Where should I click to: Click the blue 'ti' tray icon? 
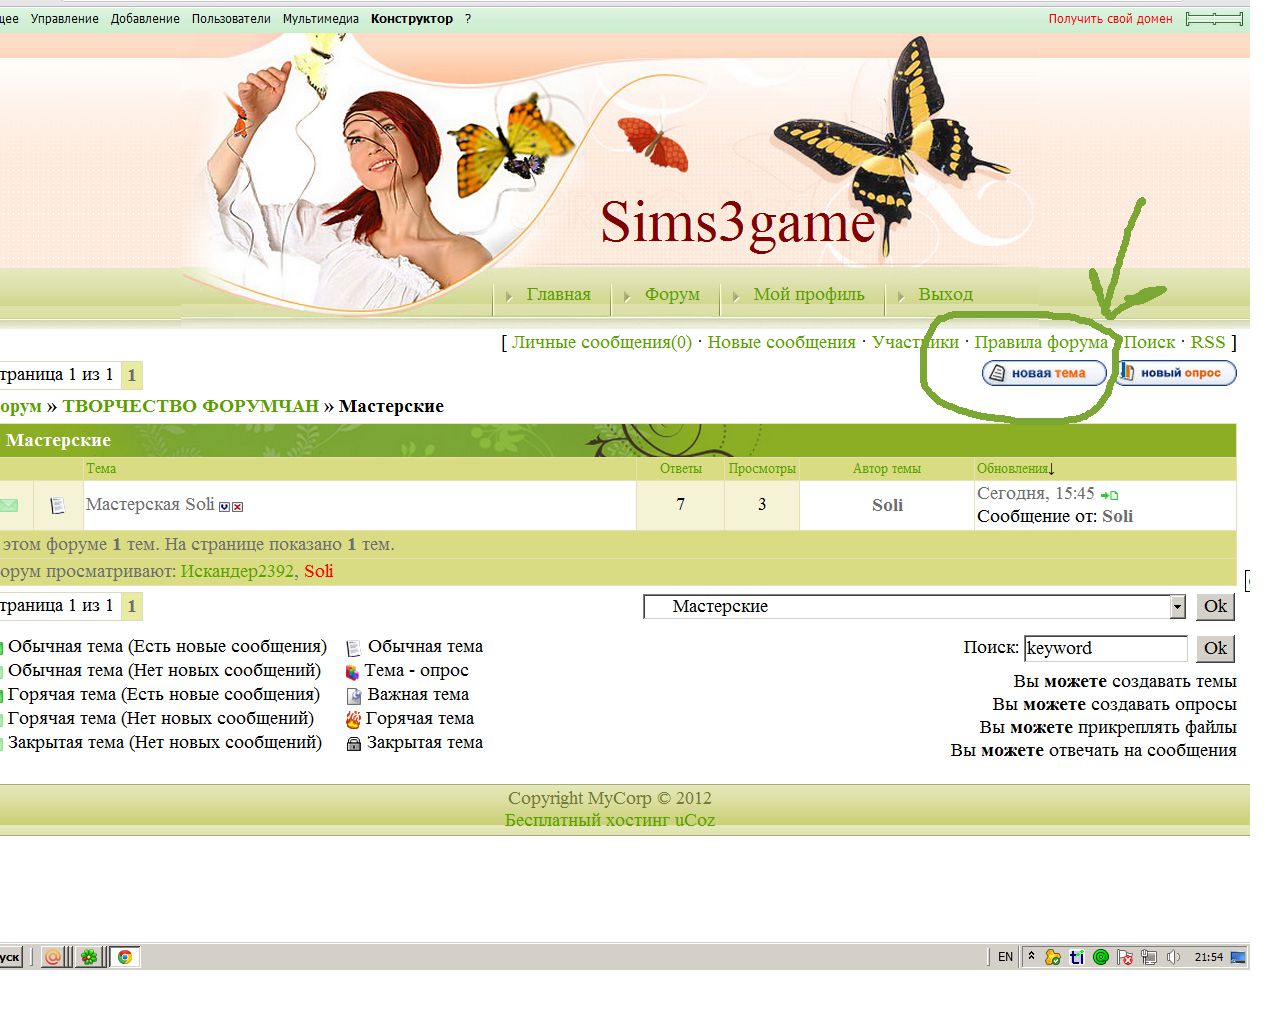click(x=1077, y=957)
